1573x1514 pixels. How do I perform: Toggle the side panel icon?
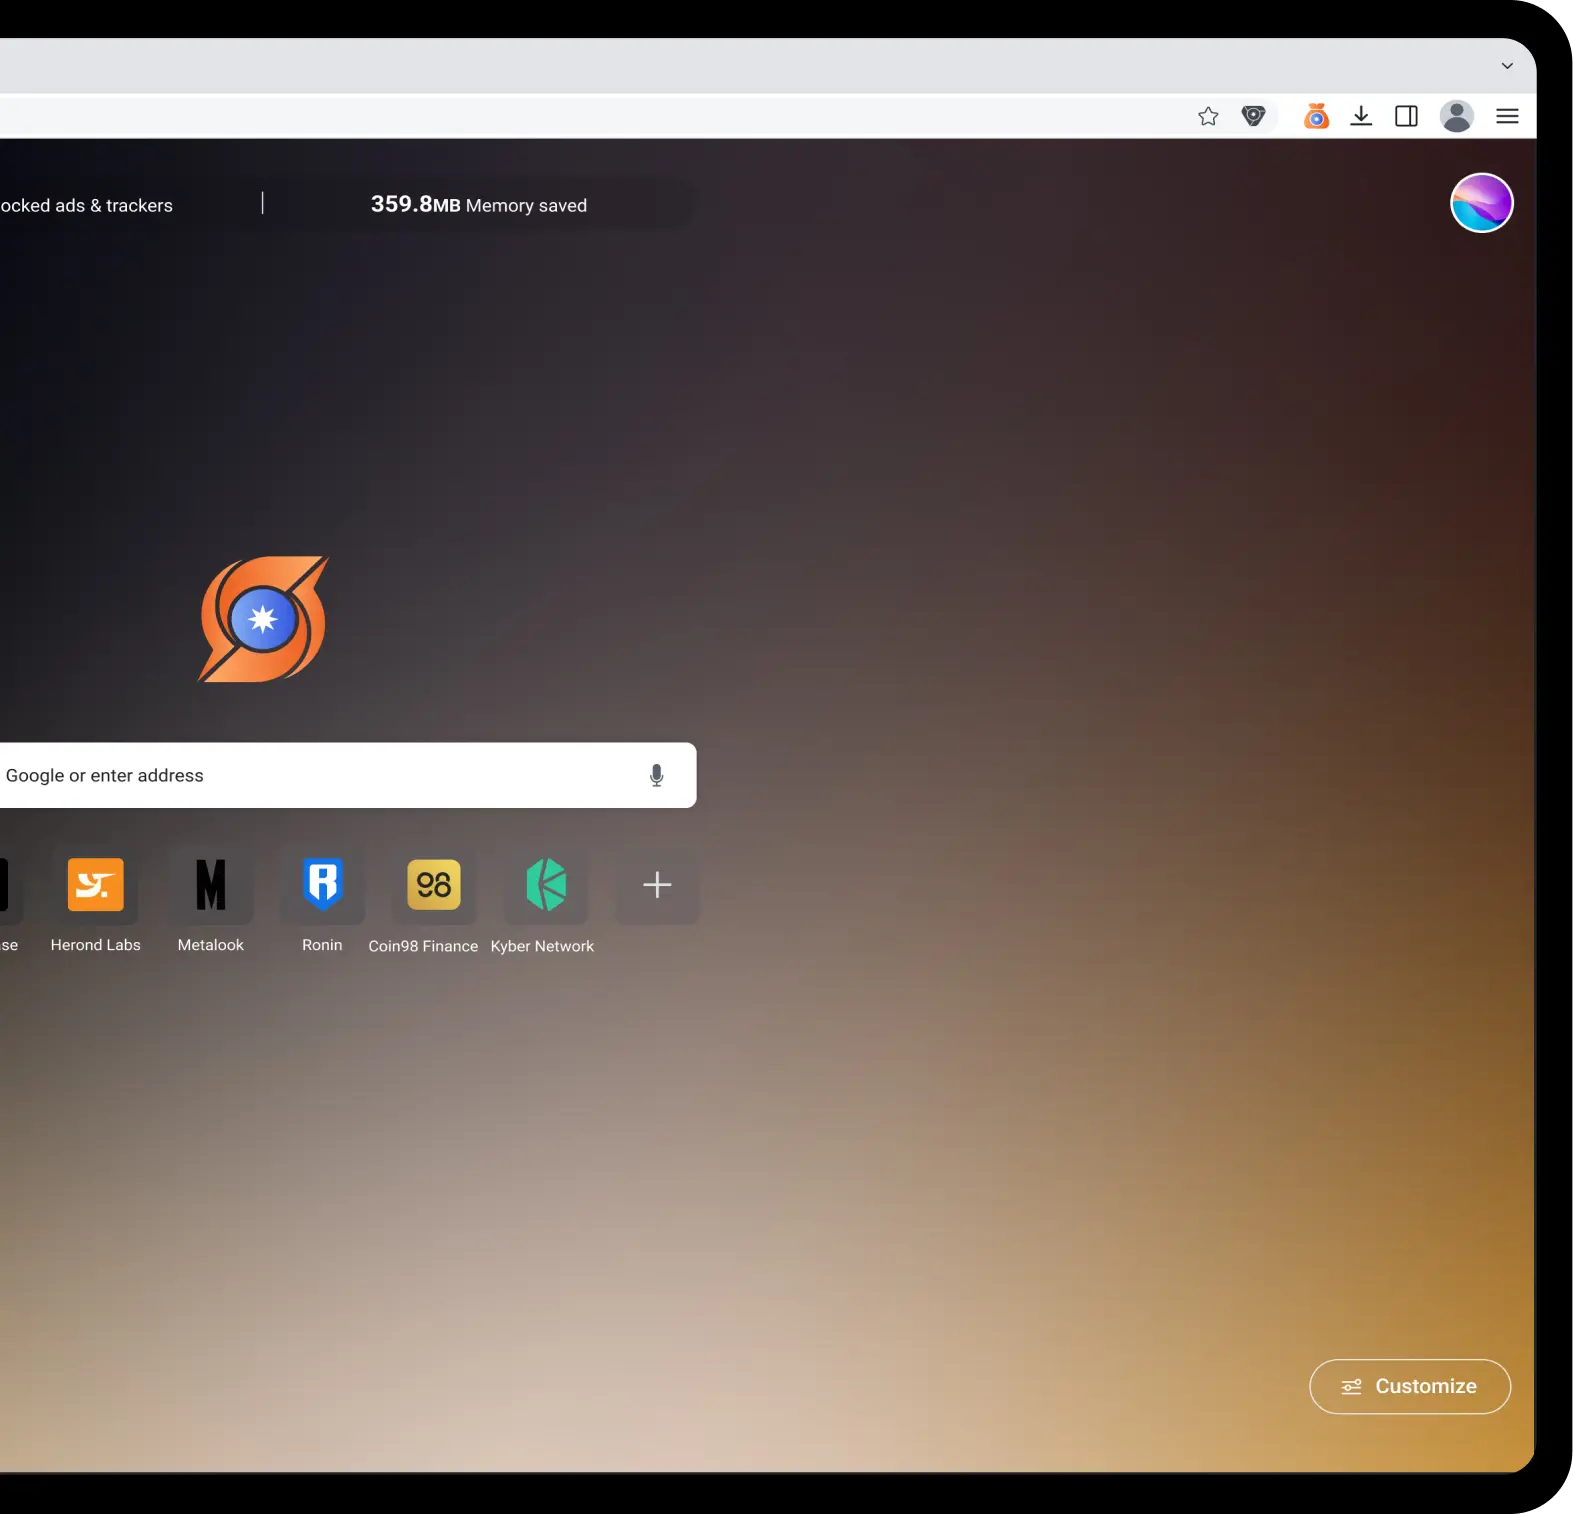coord(1406,116)
